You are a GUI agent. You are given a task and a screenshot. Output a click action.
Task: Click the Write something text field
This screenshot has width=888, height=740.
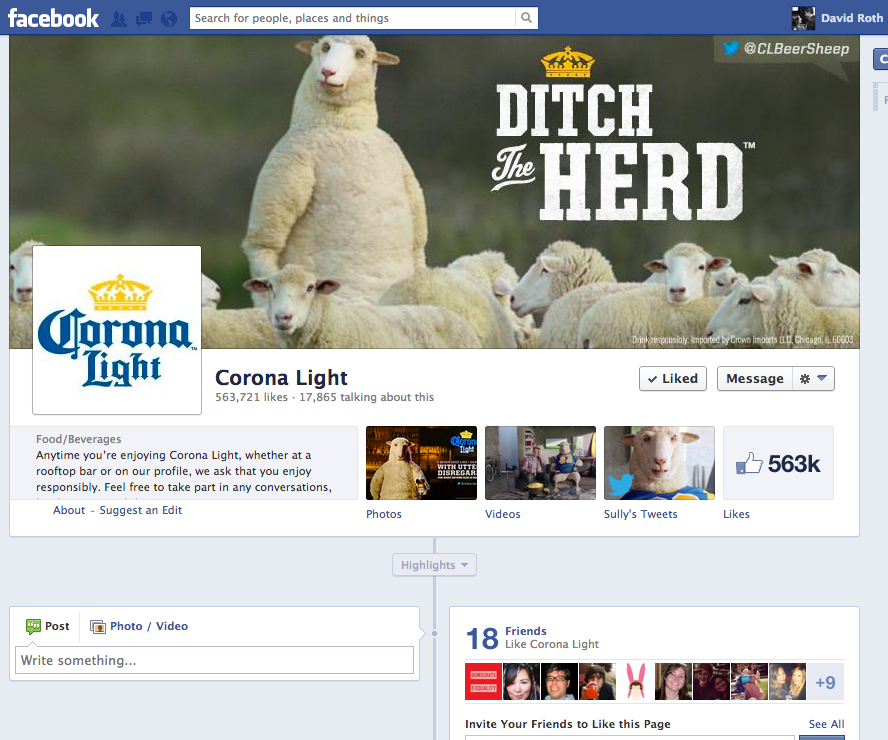pos(214,660)
